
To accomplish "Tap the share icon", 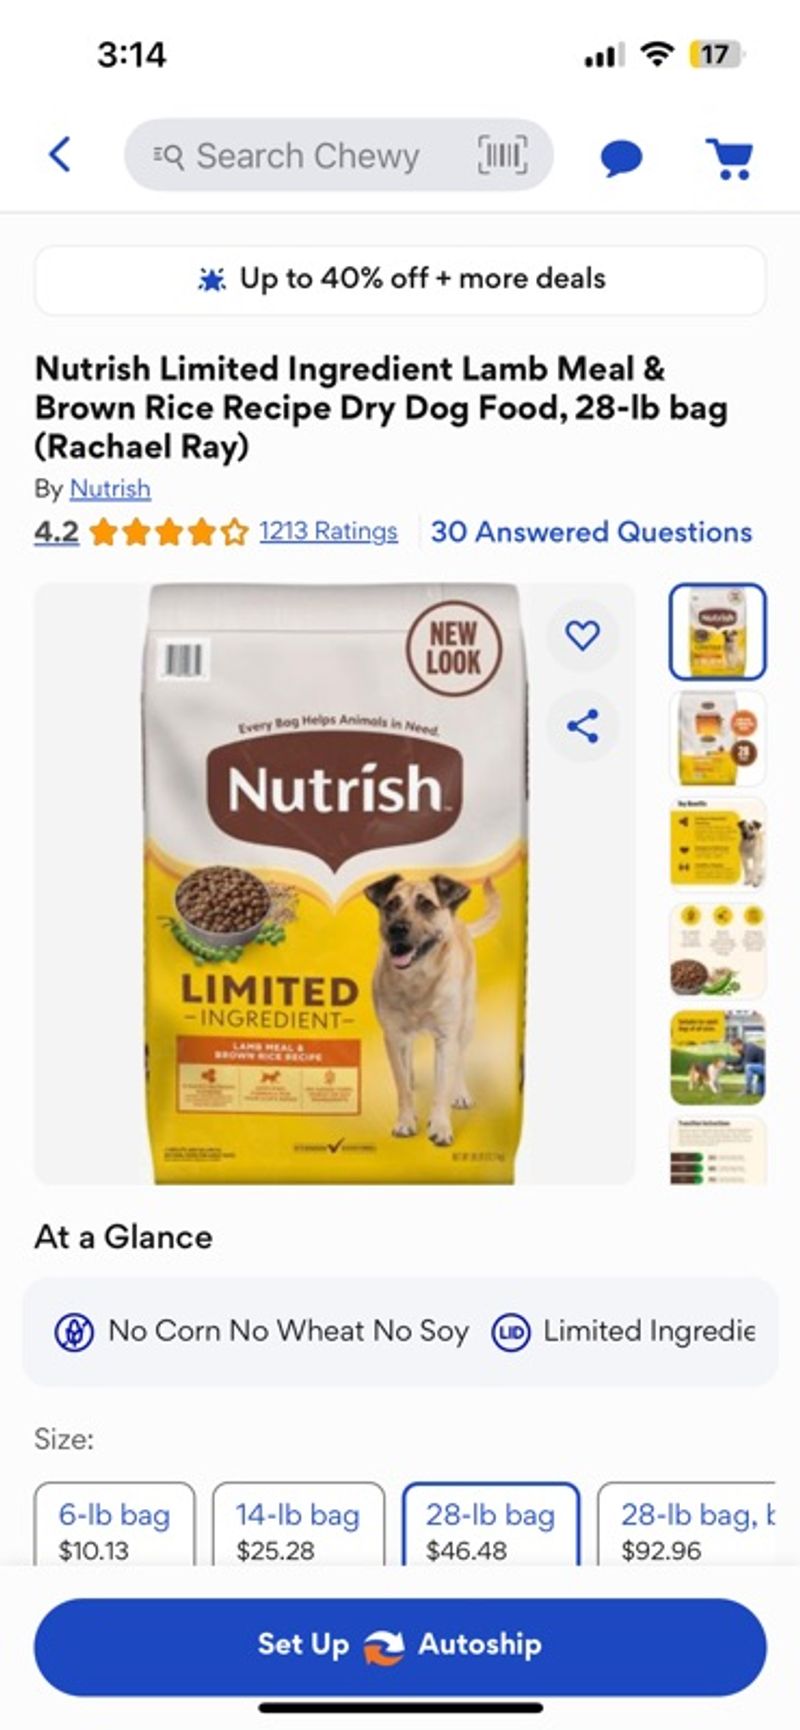I will (582, 726).
